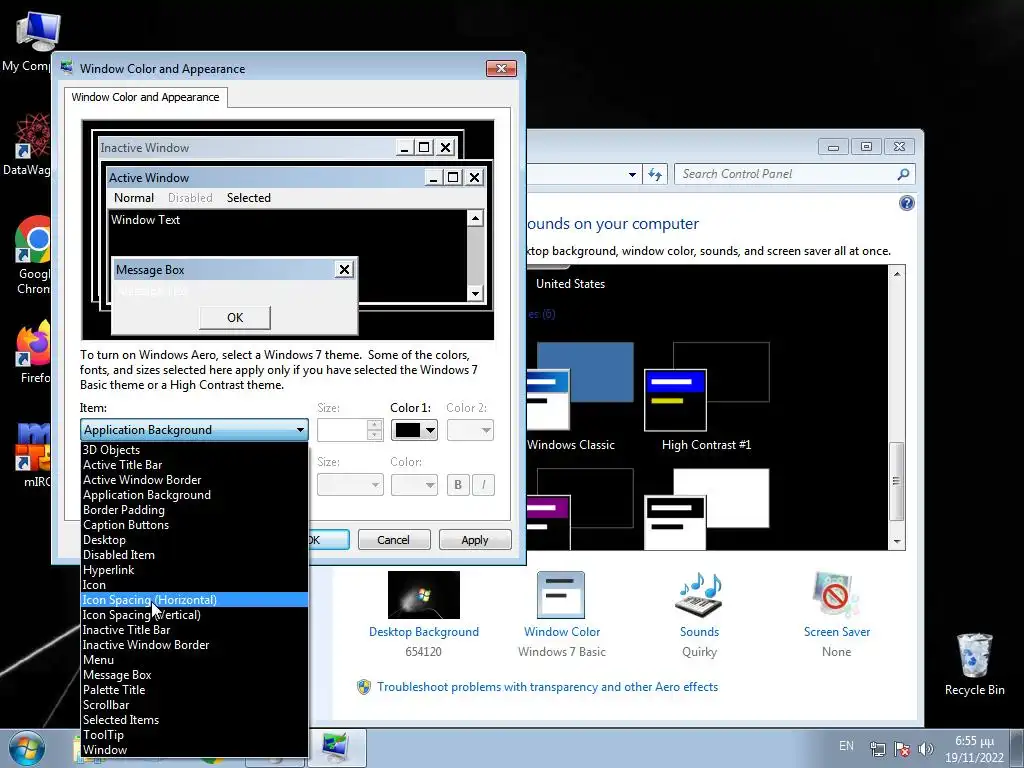Choose Hyperlink in the item list
This screenshot has height=768, width=1024.
[x=195, y=569]
